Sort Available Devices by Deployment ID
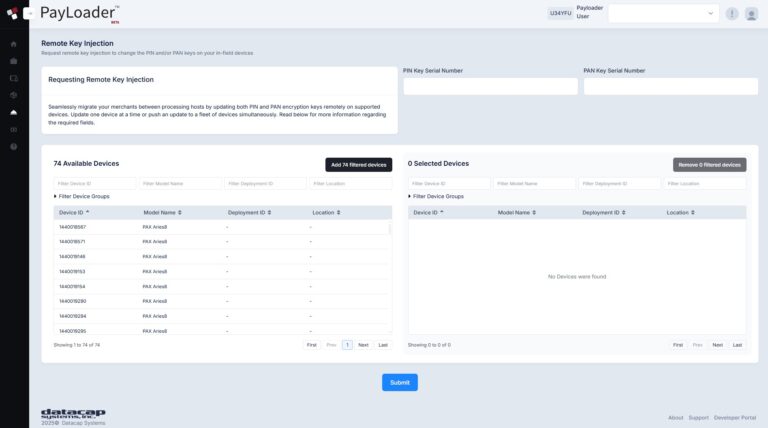768x428 pixels. 249,213
